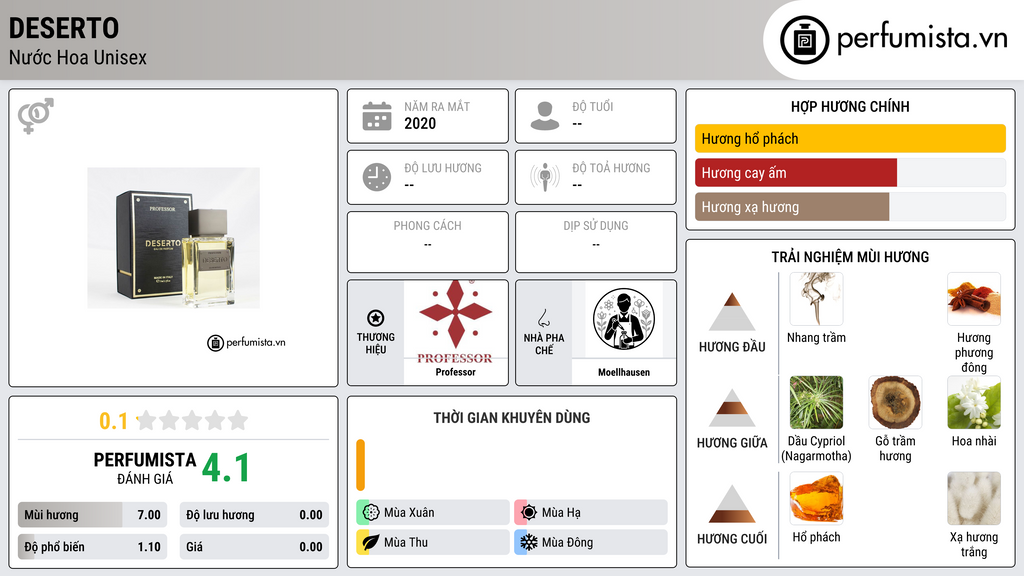Click the Nước Hoa Unisex subtitle
1024x576 pixels.
click(x=78, y=57)
